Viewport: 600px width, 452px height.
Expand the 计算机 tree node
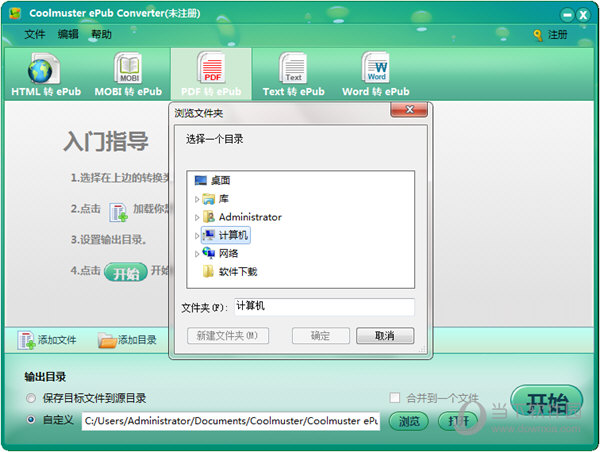pos(197,236)
